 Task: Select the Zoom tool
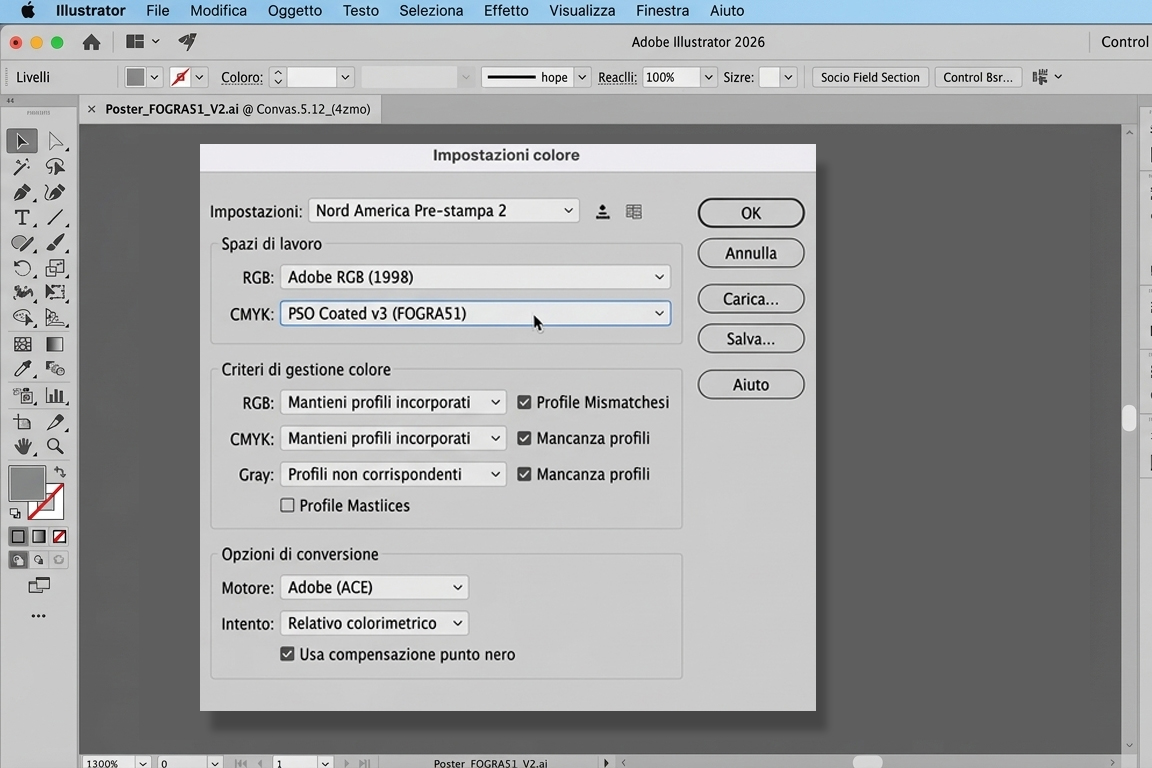pyautogui.click(x=55, y=446)
